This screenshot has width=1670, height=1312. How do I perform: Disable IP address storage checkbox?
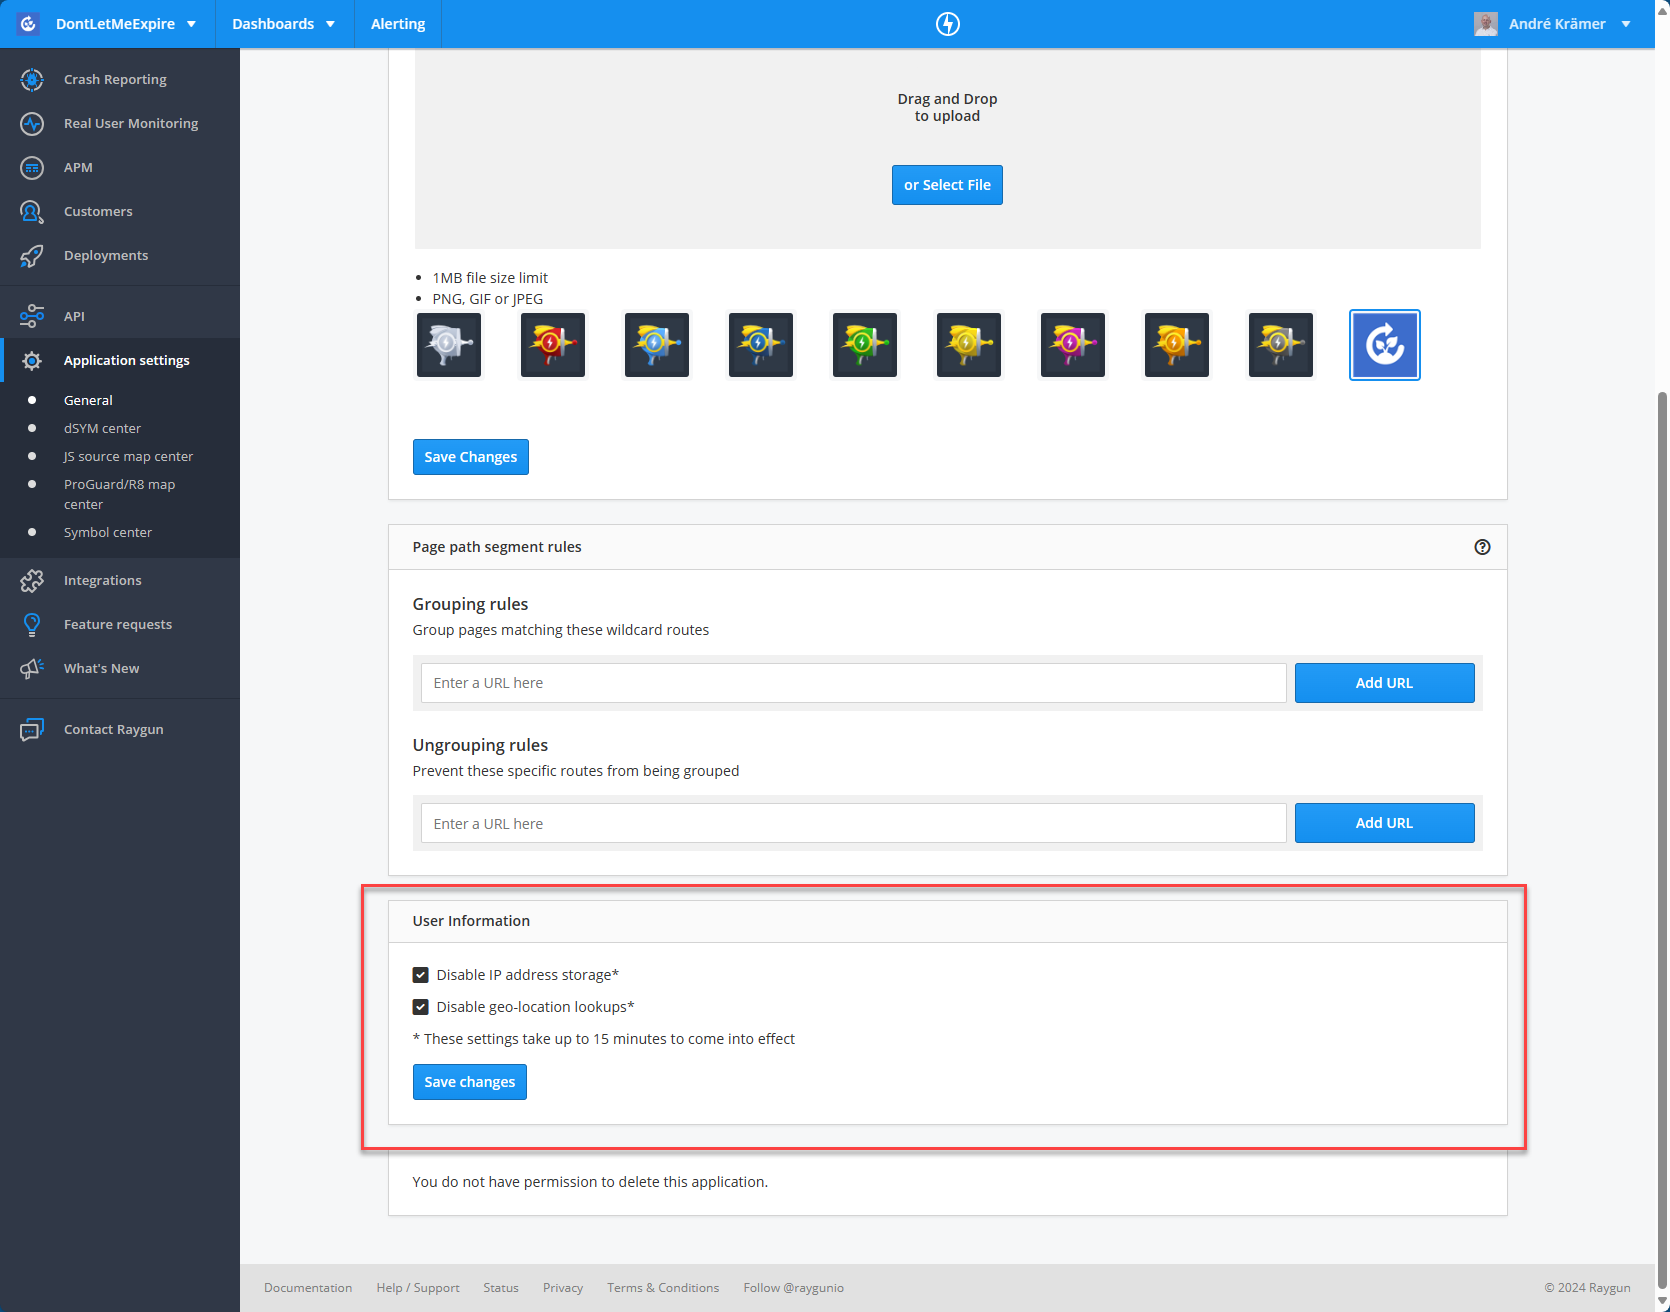420,974
